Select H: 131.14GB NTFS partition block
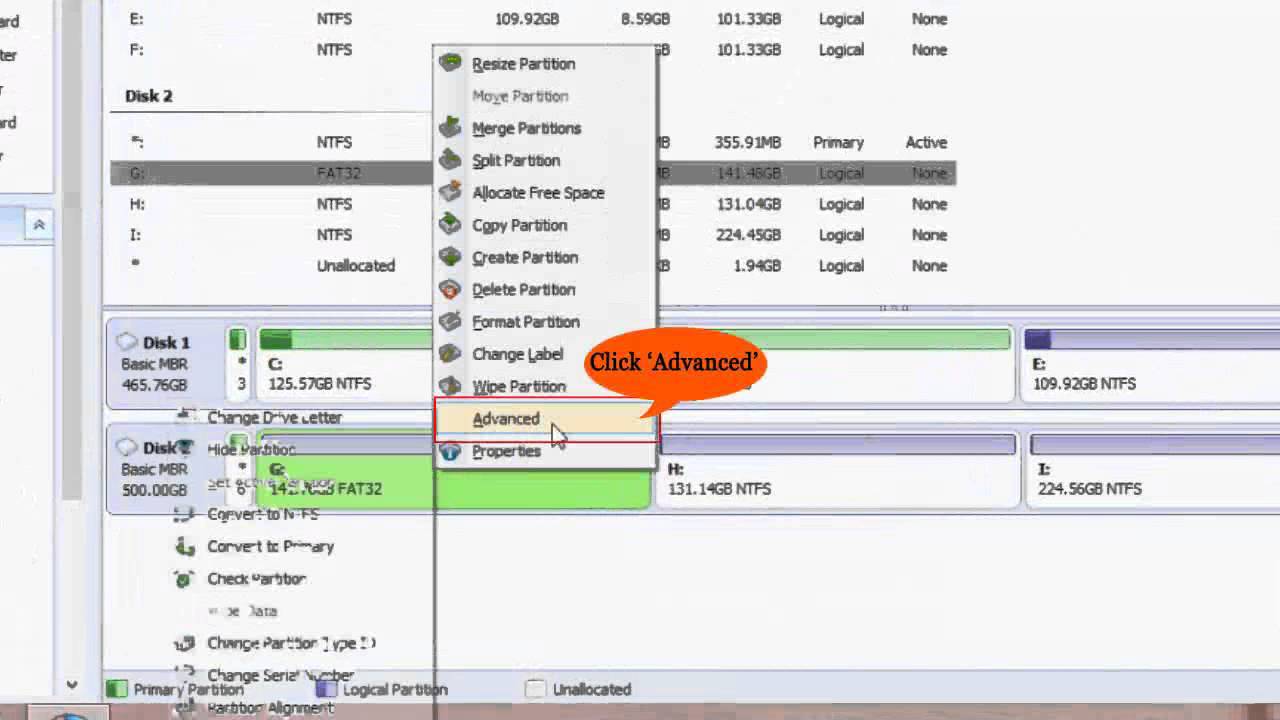Viewport: 1280px width, 720px height. (836, 470)
